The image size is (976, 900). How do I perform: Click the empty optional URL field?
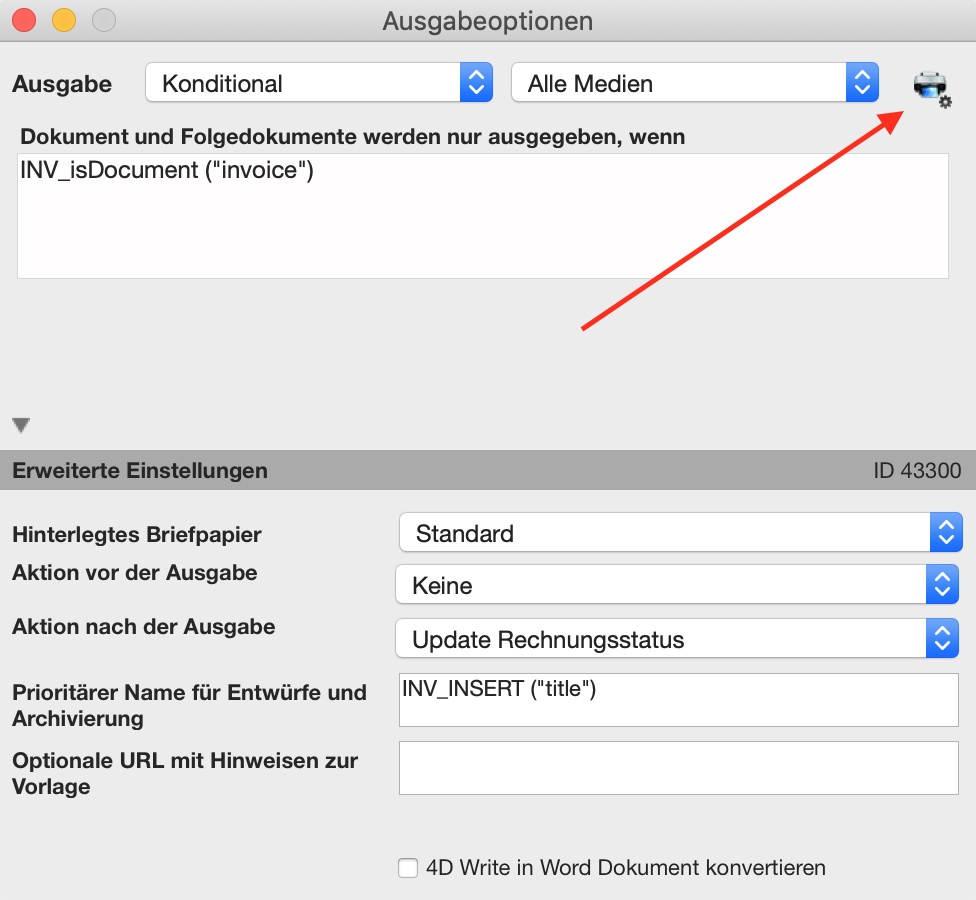[678, 768]
